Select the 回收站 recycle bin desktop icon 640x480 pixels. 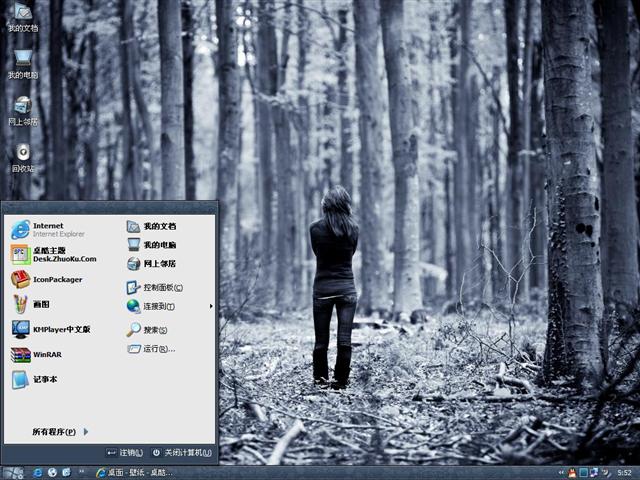pyautogui.click(x=23, y=158)
